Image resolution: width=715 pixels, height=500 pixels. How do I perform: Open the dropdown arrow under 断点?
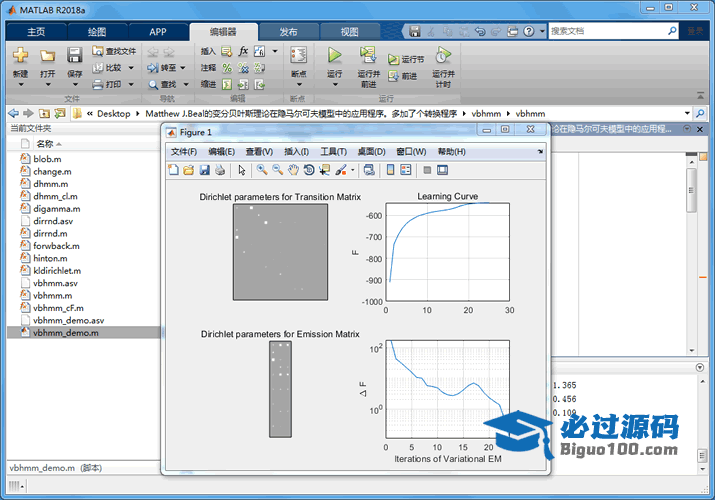pos(299,85)
